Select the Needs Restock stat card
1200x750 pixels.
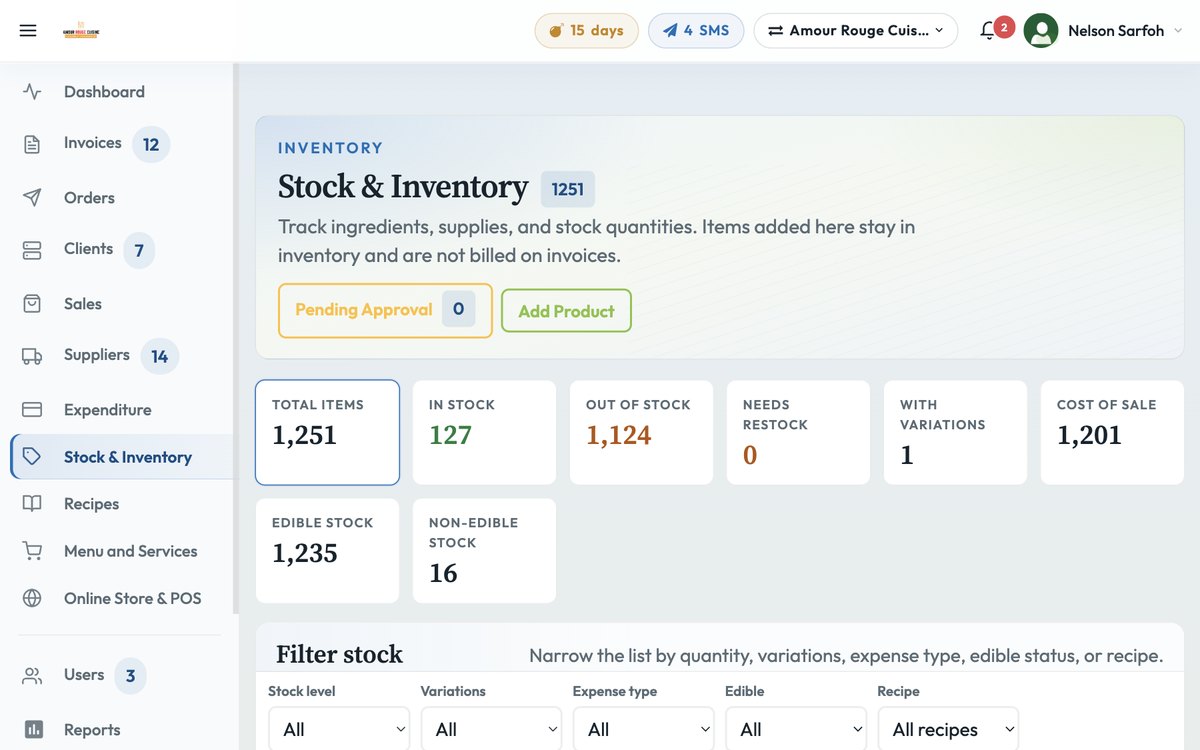point(798,432)
